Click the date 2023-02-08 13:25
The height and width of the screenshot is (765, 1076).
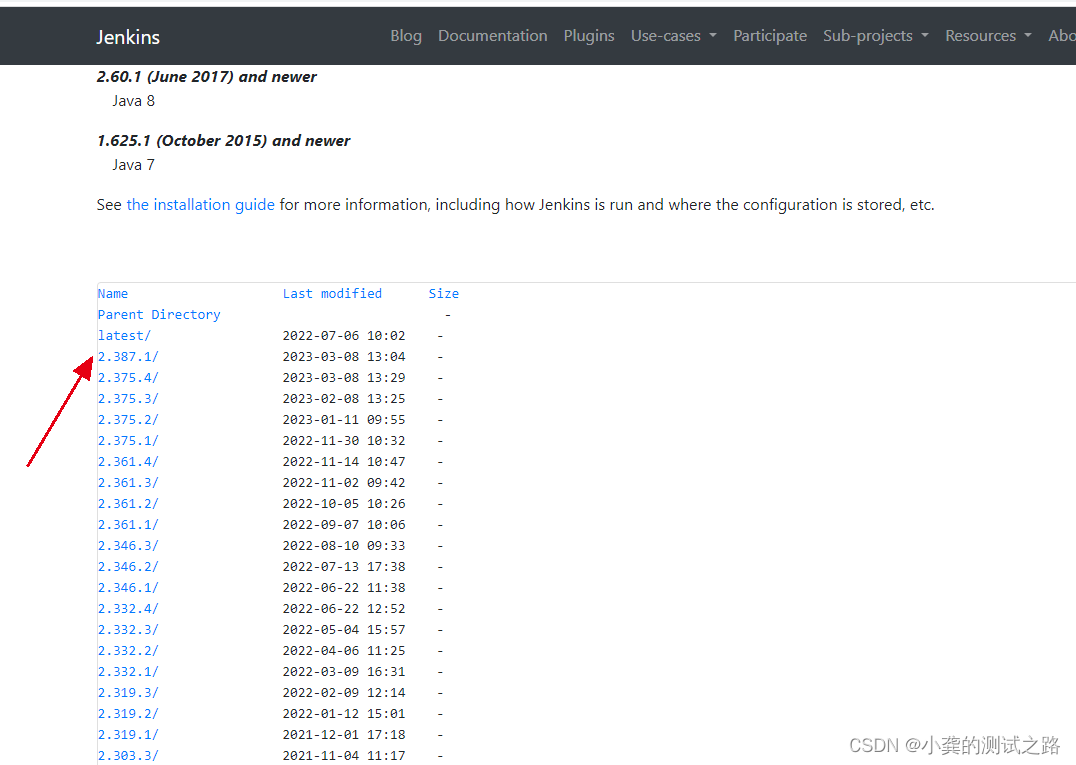[x=344, y=399]
